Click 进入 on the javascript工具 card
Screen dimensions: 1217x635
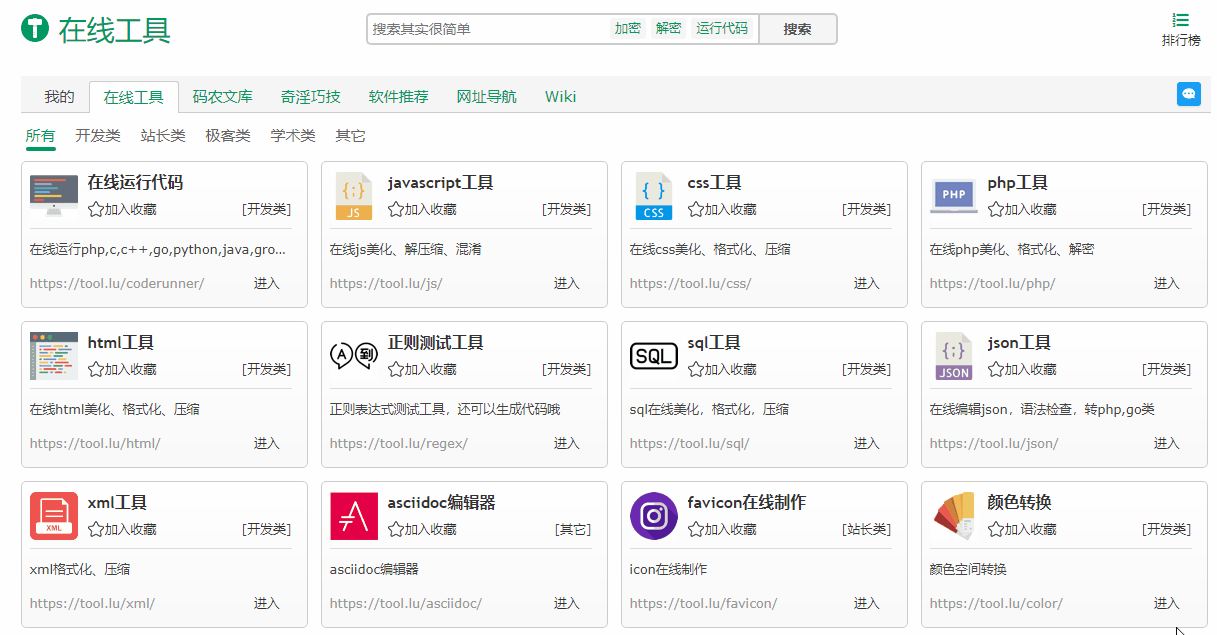coord(567,283)
